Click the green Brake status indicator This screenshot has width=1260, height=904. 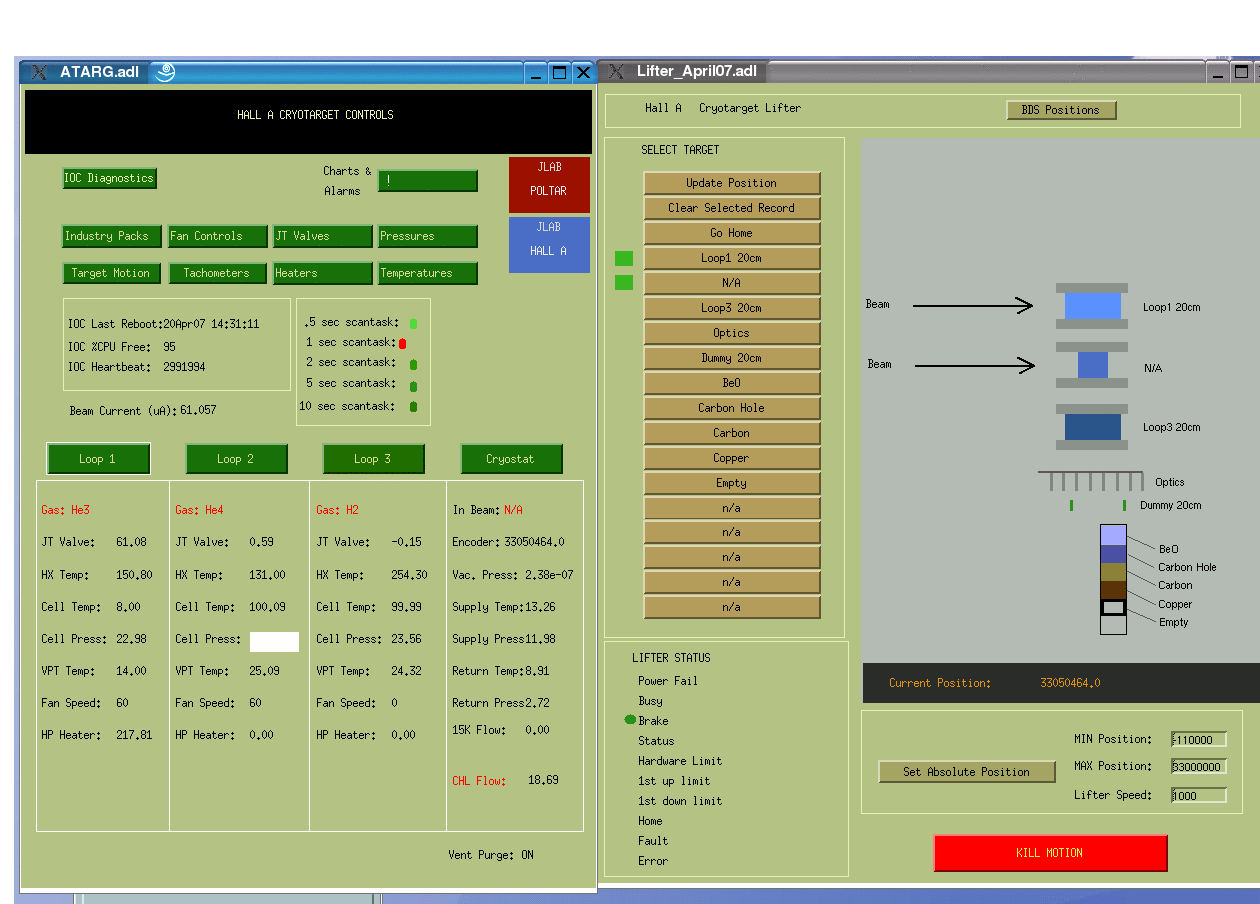tap(630, 720)
